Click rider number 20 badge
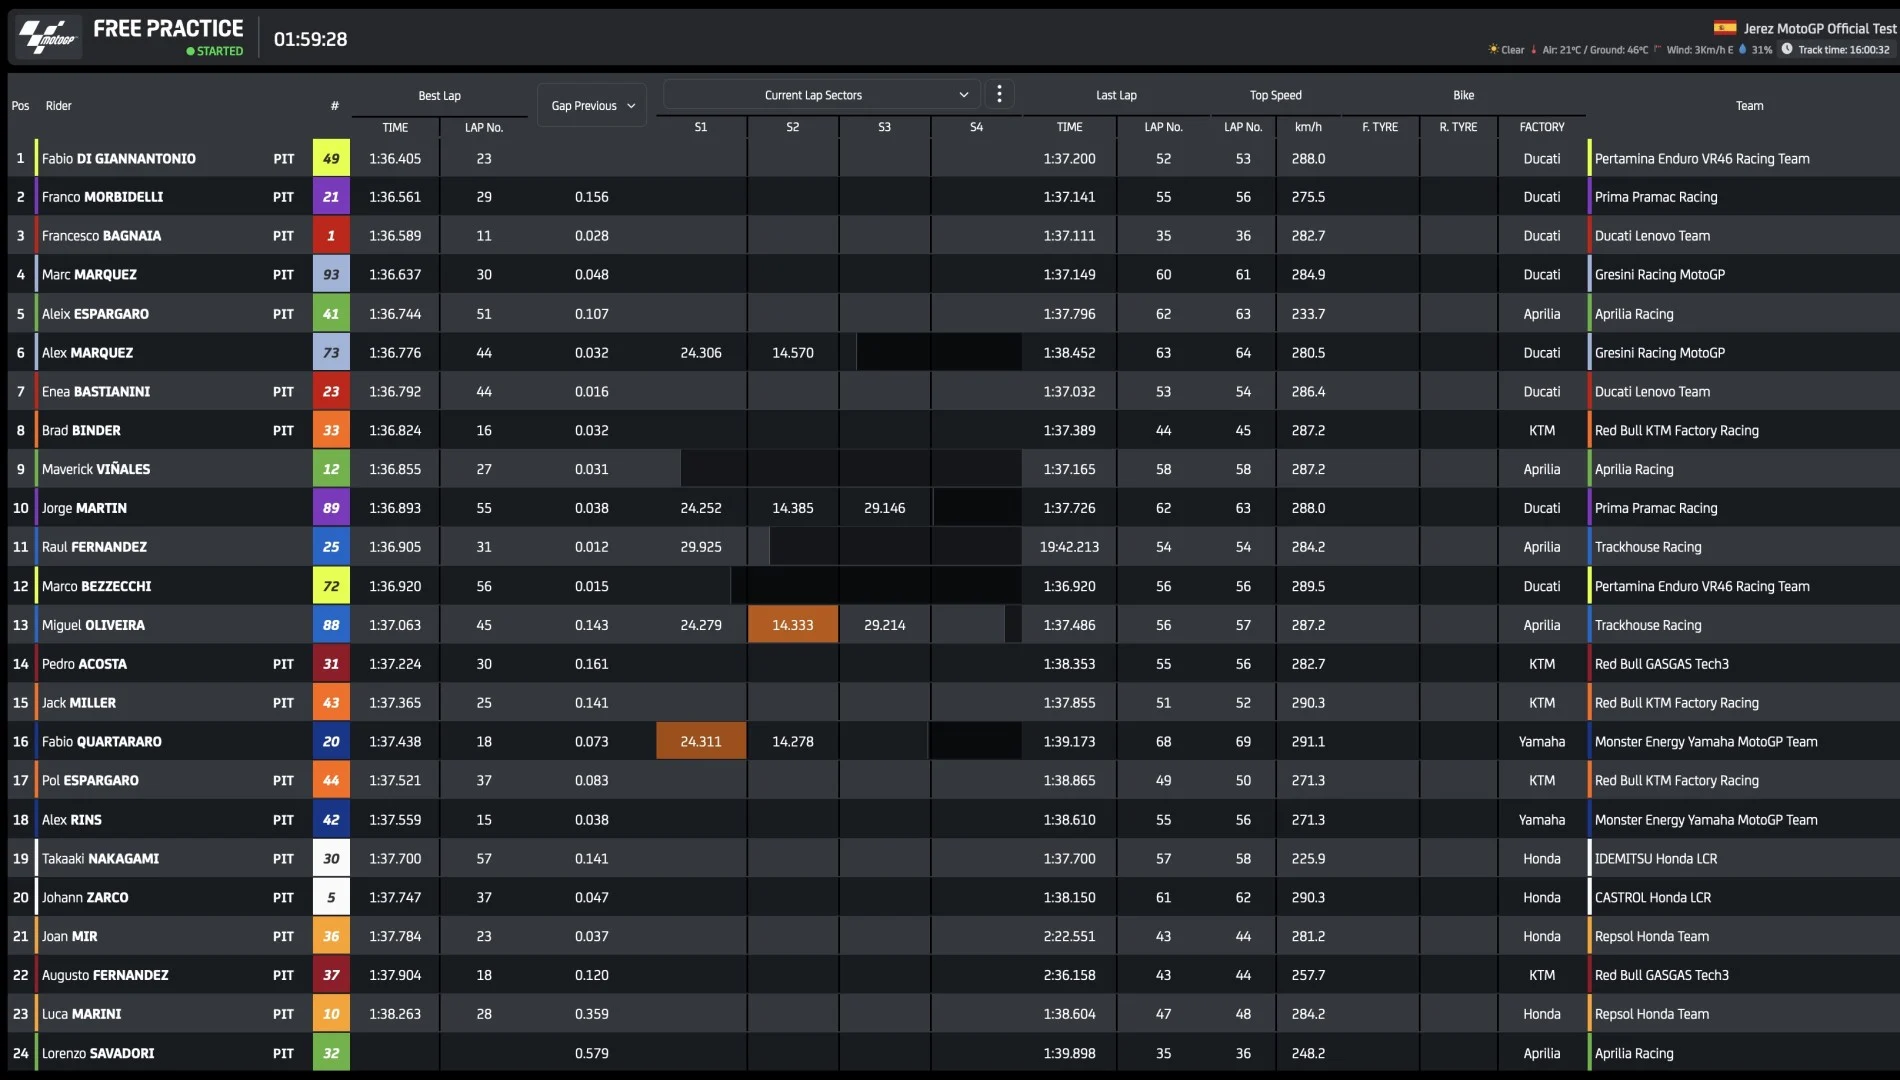The image size is (1900, 1080). [x=331, y=741]
